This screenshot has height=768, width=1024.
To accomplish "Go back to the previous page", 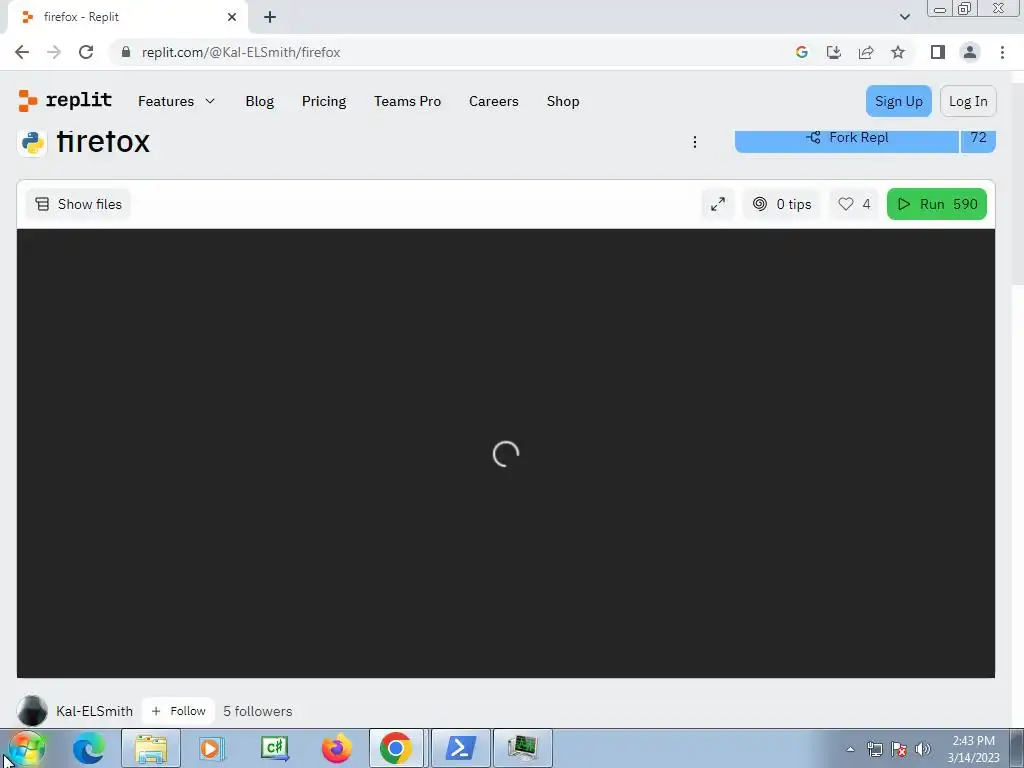I will pyautogui.click(x=22, y=52).
